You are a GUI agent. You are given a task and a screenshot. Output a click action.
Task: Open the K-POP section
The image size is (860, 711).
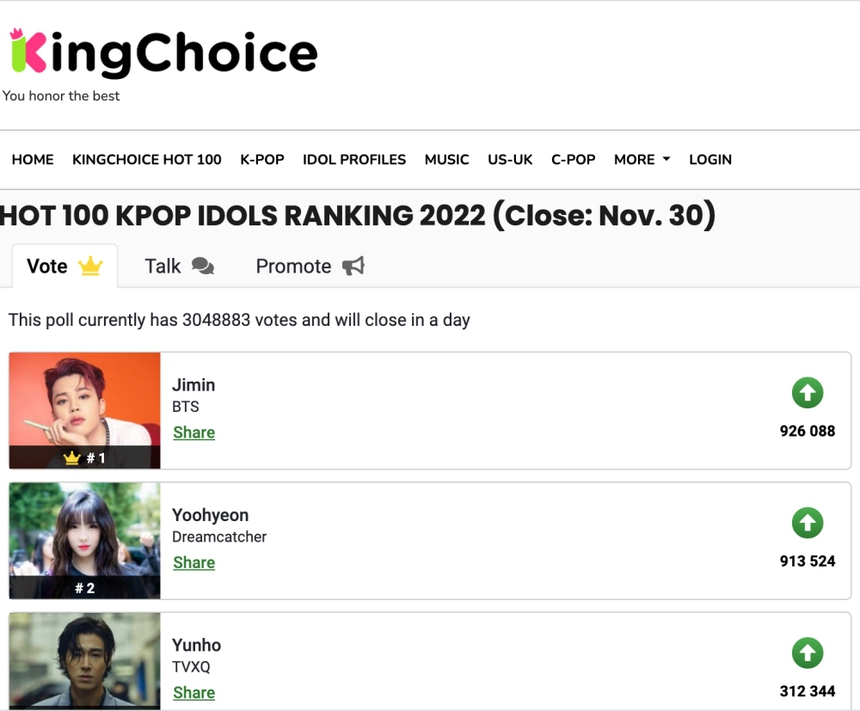pos(262,159)
